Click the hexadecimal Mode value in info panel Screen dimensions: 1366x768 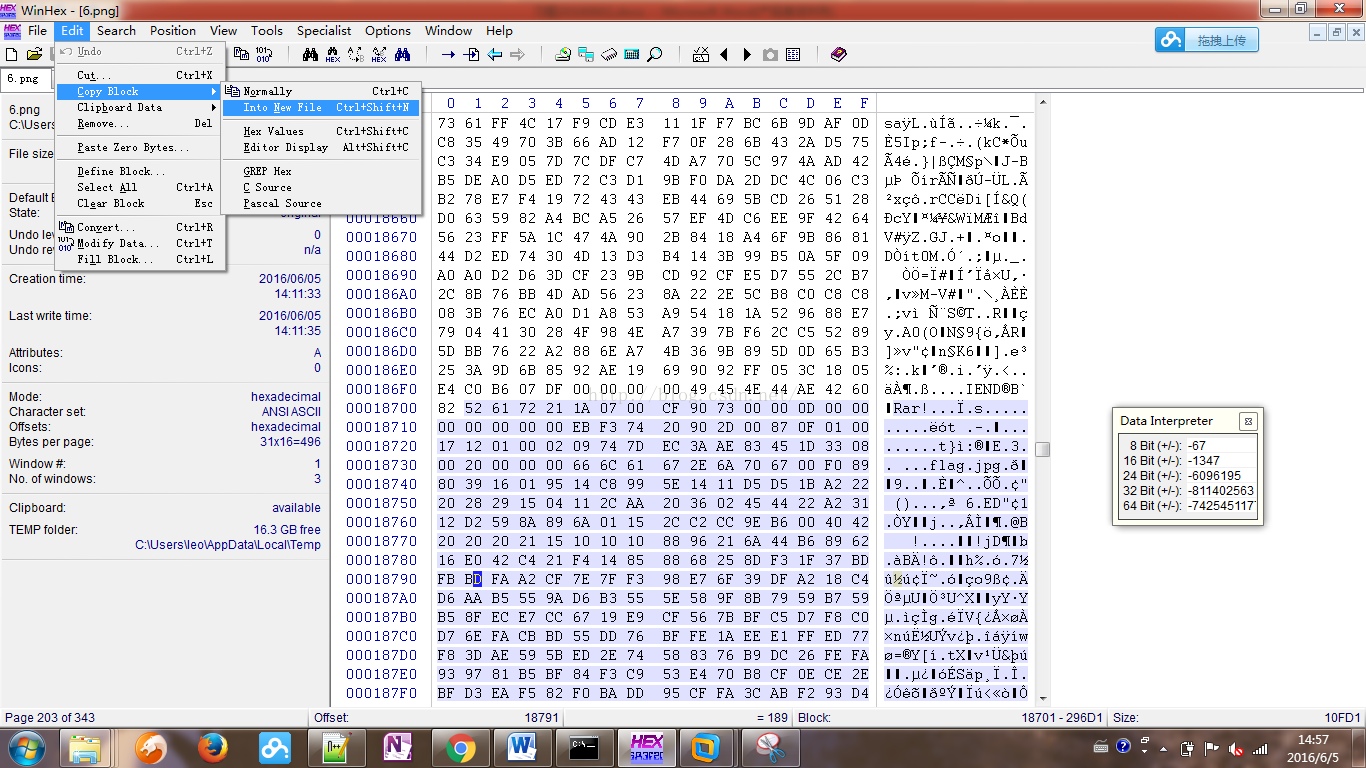click(x=286, y=397)
